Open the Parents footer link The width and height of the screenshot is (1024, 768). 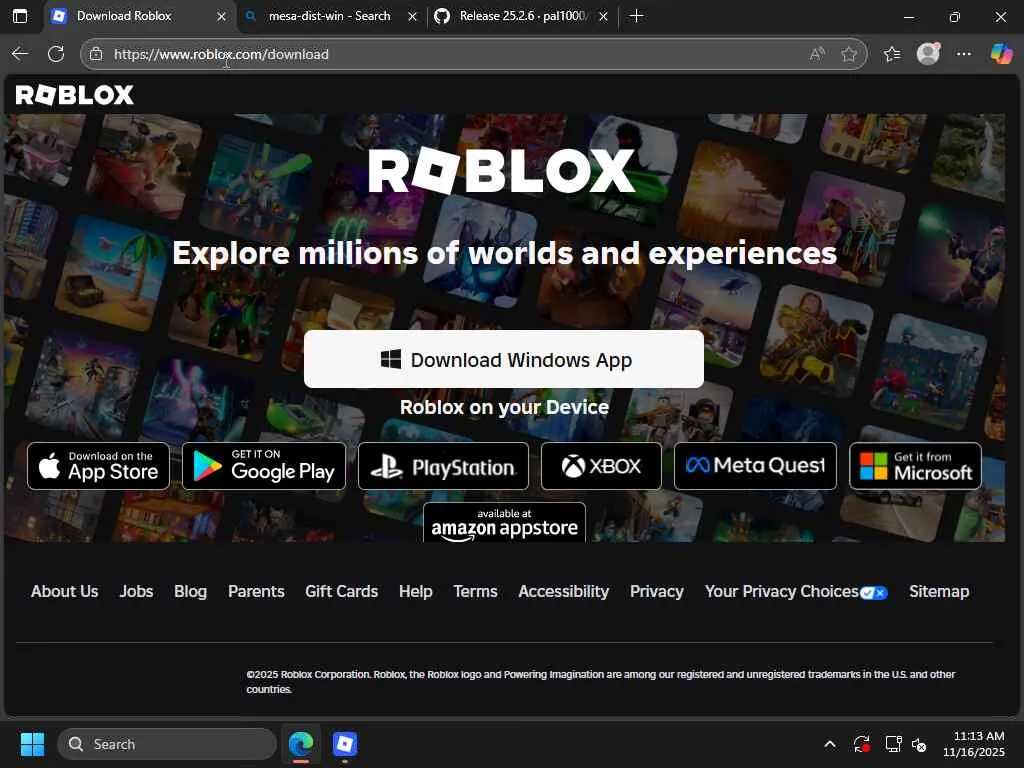[x=257, y=592]
